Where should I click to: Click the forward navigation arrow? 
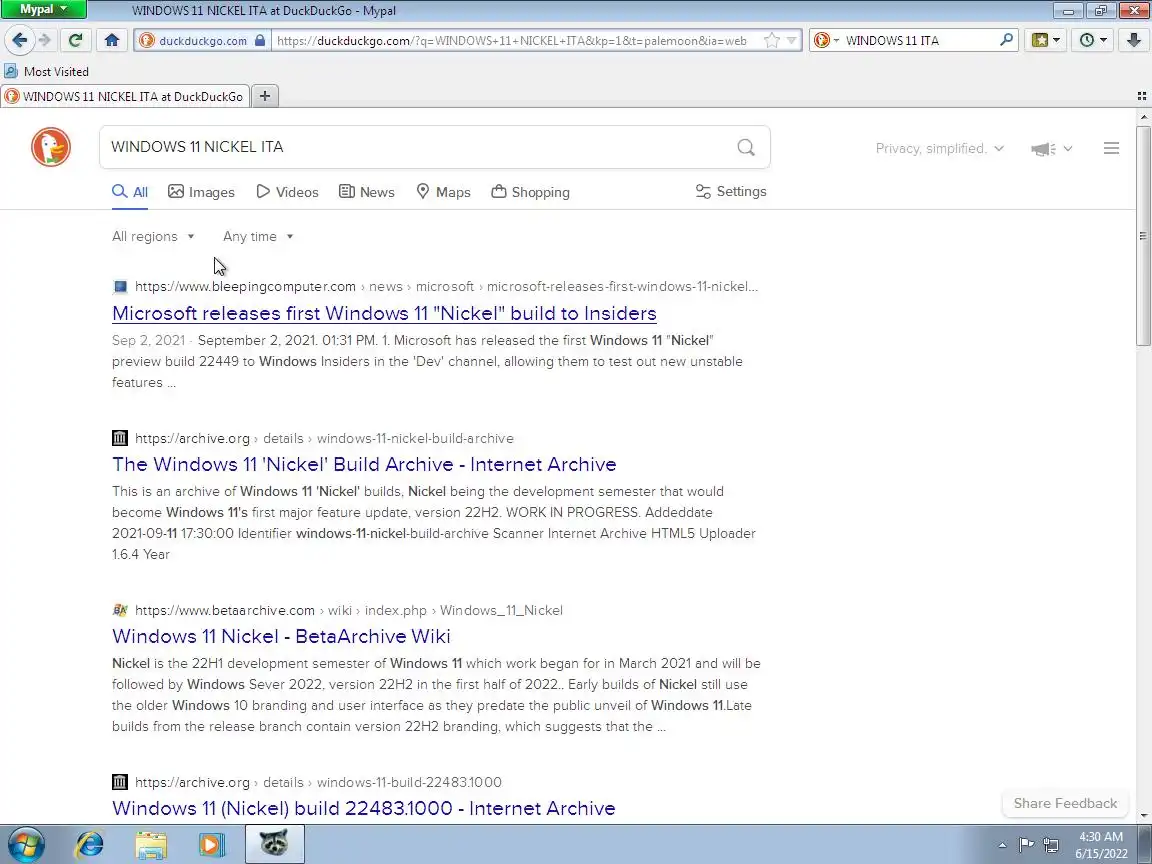coord(46,40)
